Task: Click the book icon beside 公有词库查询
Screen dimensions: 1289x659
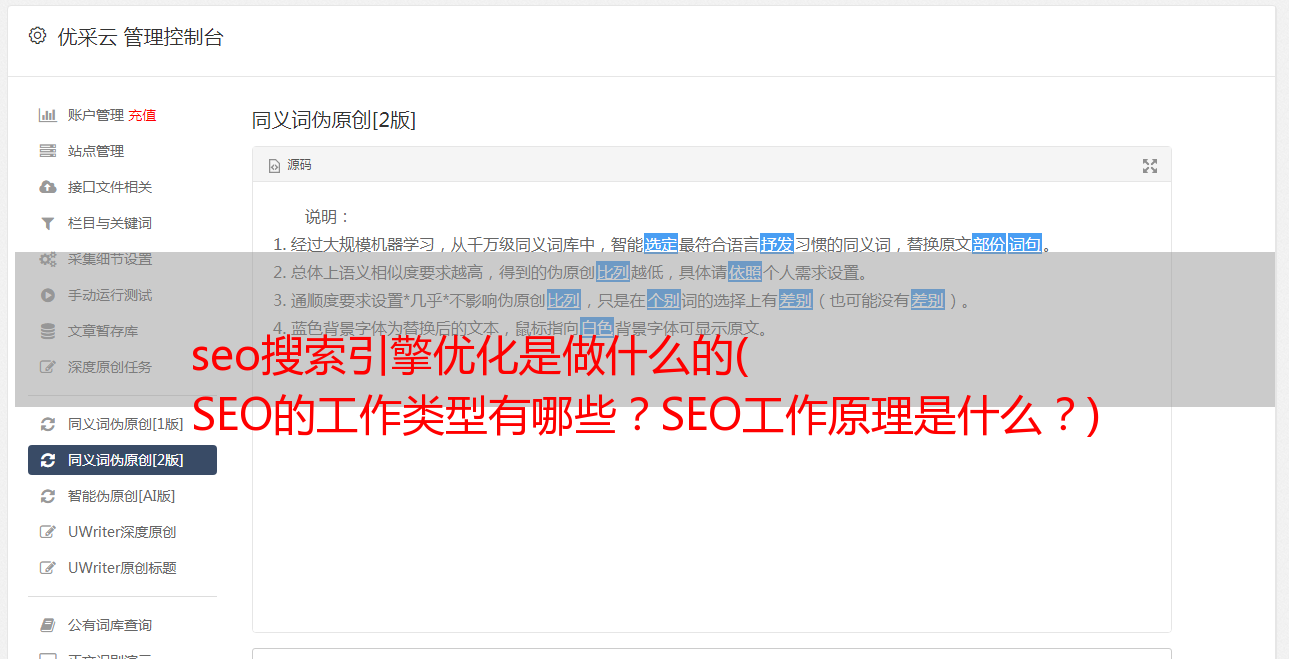Action: 47,625
